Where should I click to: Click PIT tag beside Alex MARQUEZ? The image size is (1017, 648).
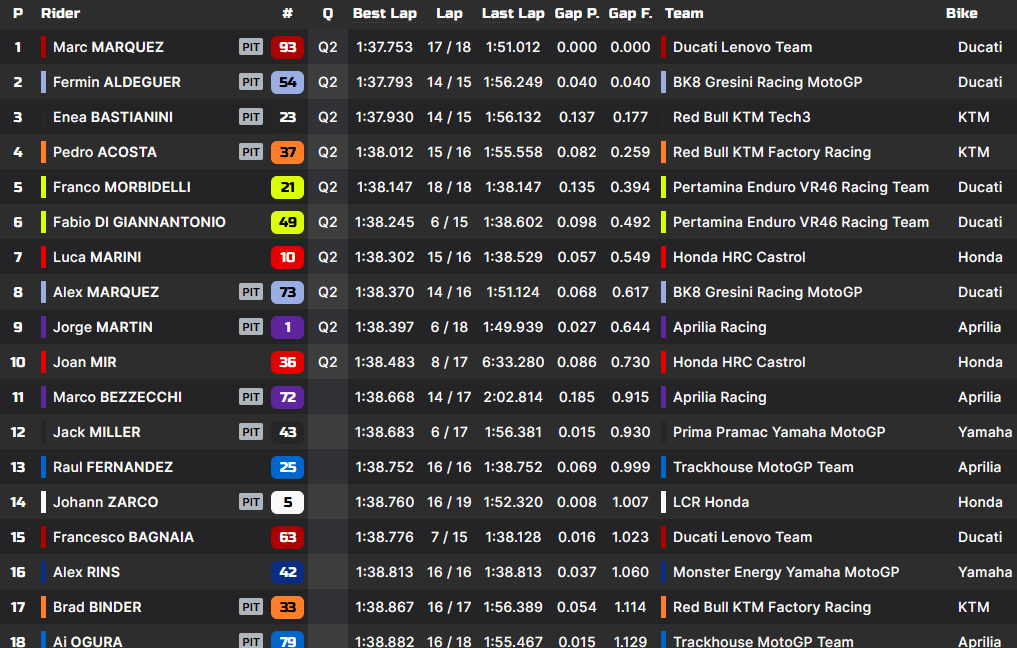(251, 293)
